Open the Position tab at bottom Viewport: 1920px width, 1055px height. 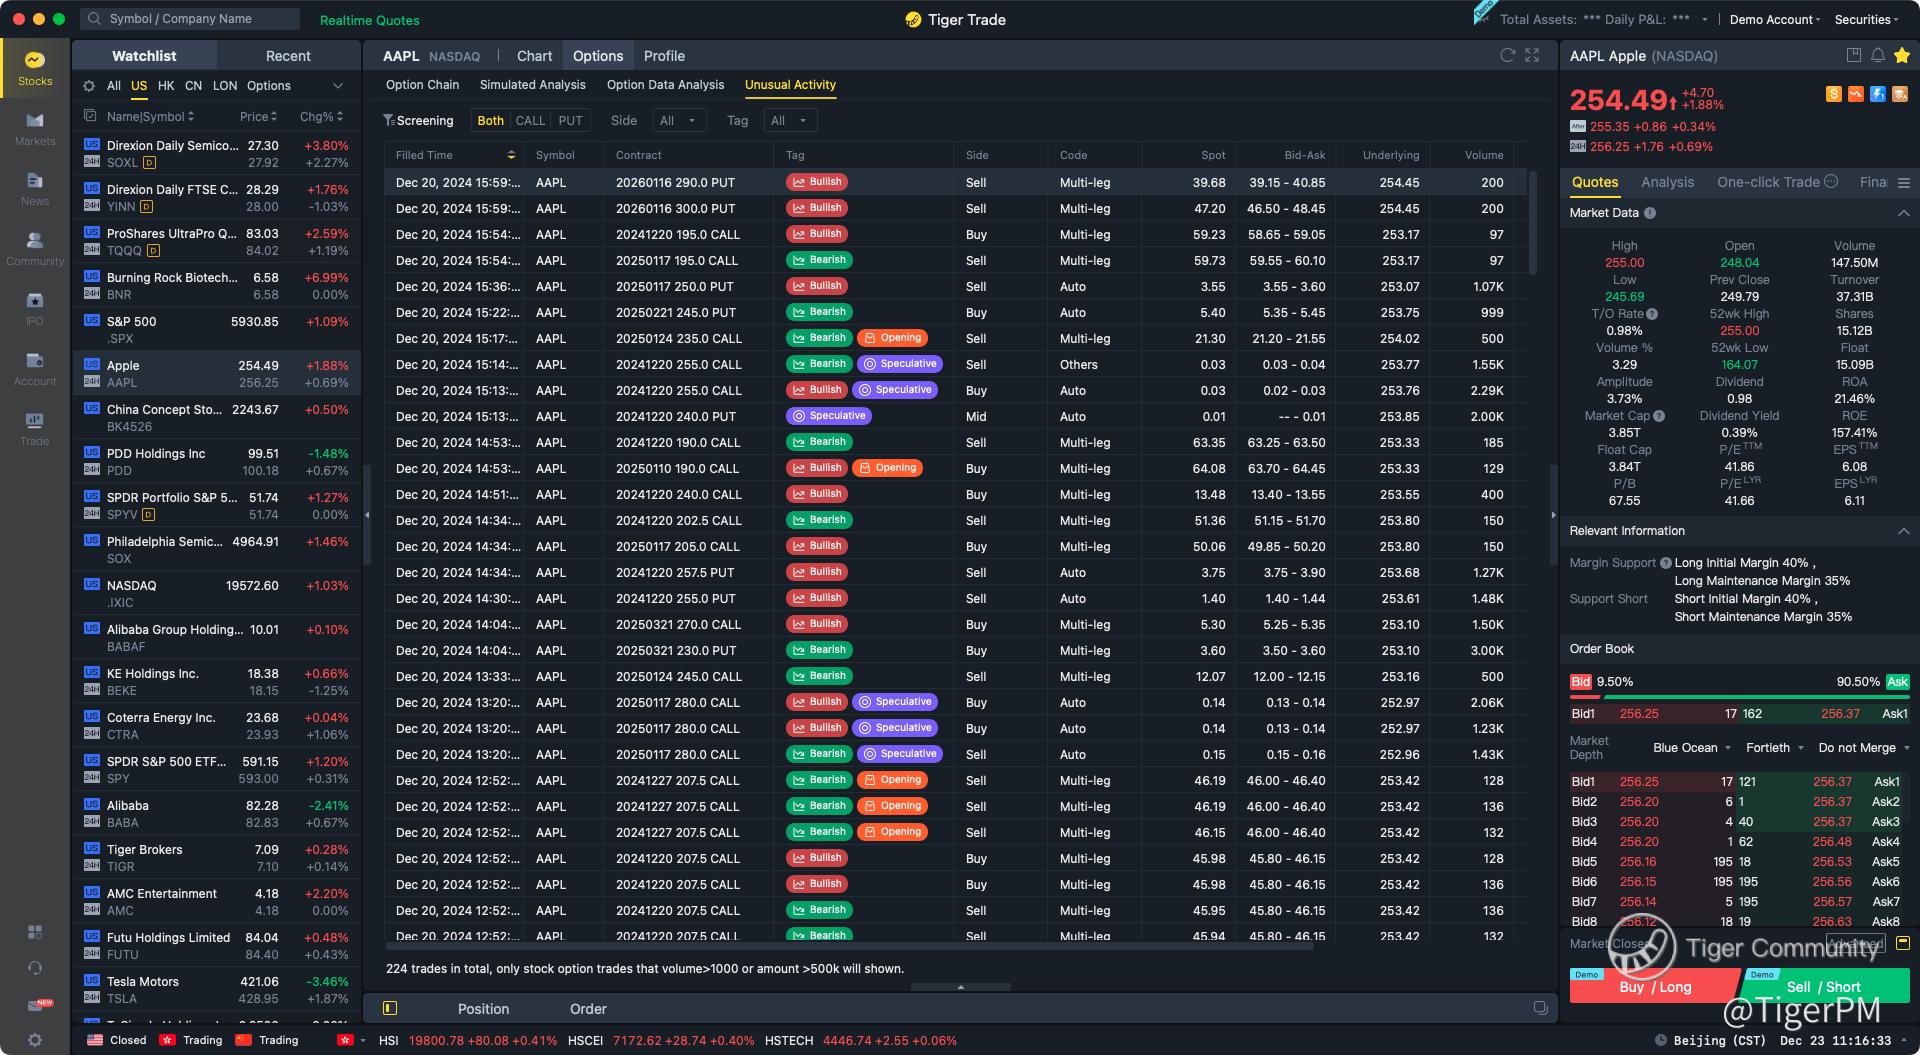483,1009
